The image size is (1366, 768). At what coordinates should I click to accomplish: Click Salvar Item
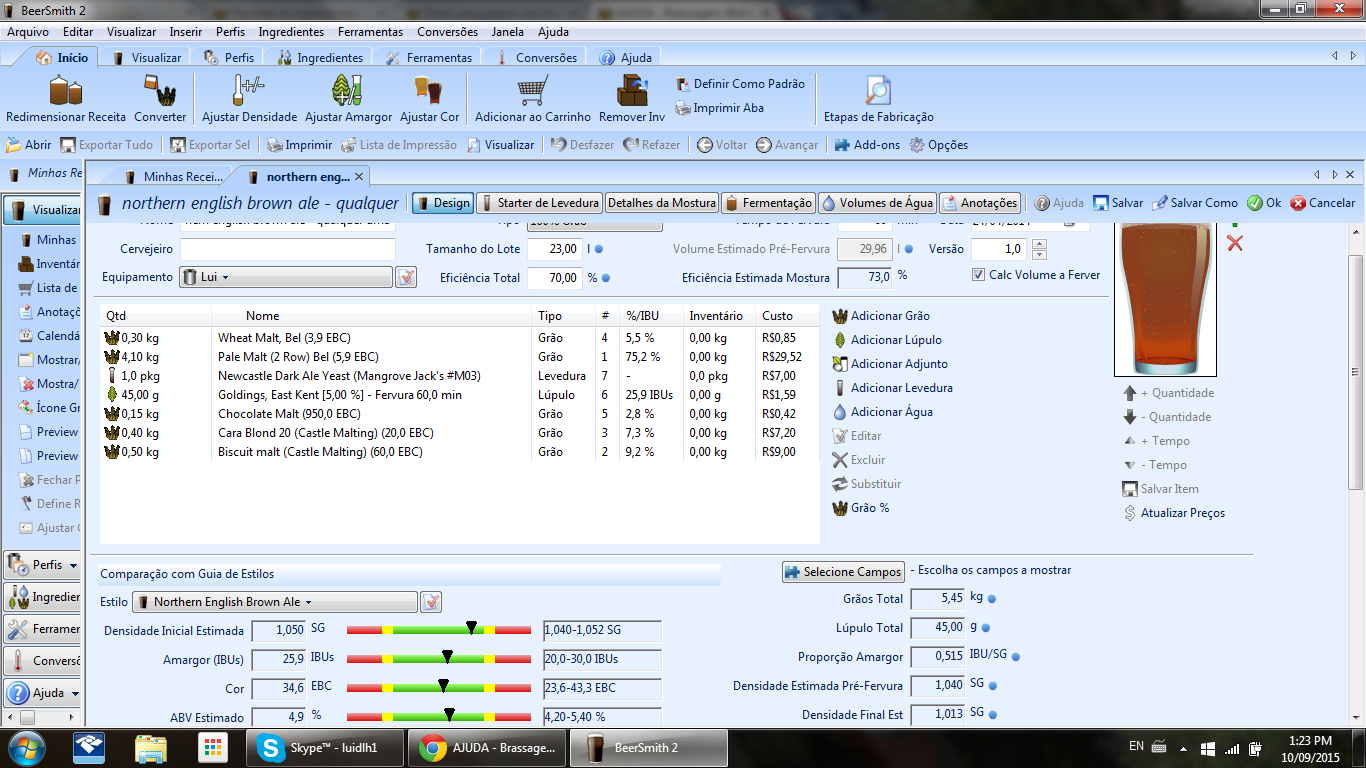pos(1160,489)
